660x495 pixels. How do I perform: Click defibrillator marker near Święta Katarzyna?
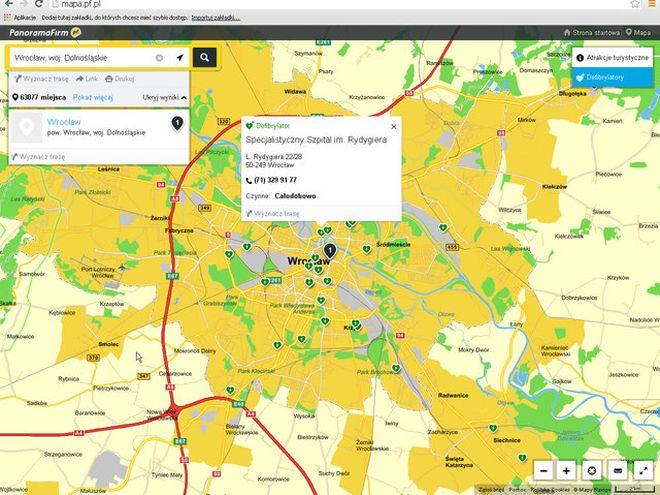(x=522, y=458)
